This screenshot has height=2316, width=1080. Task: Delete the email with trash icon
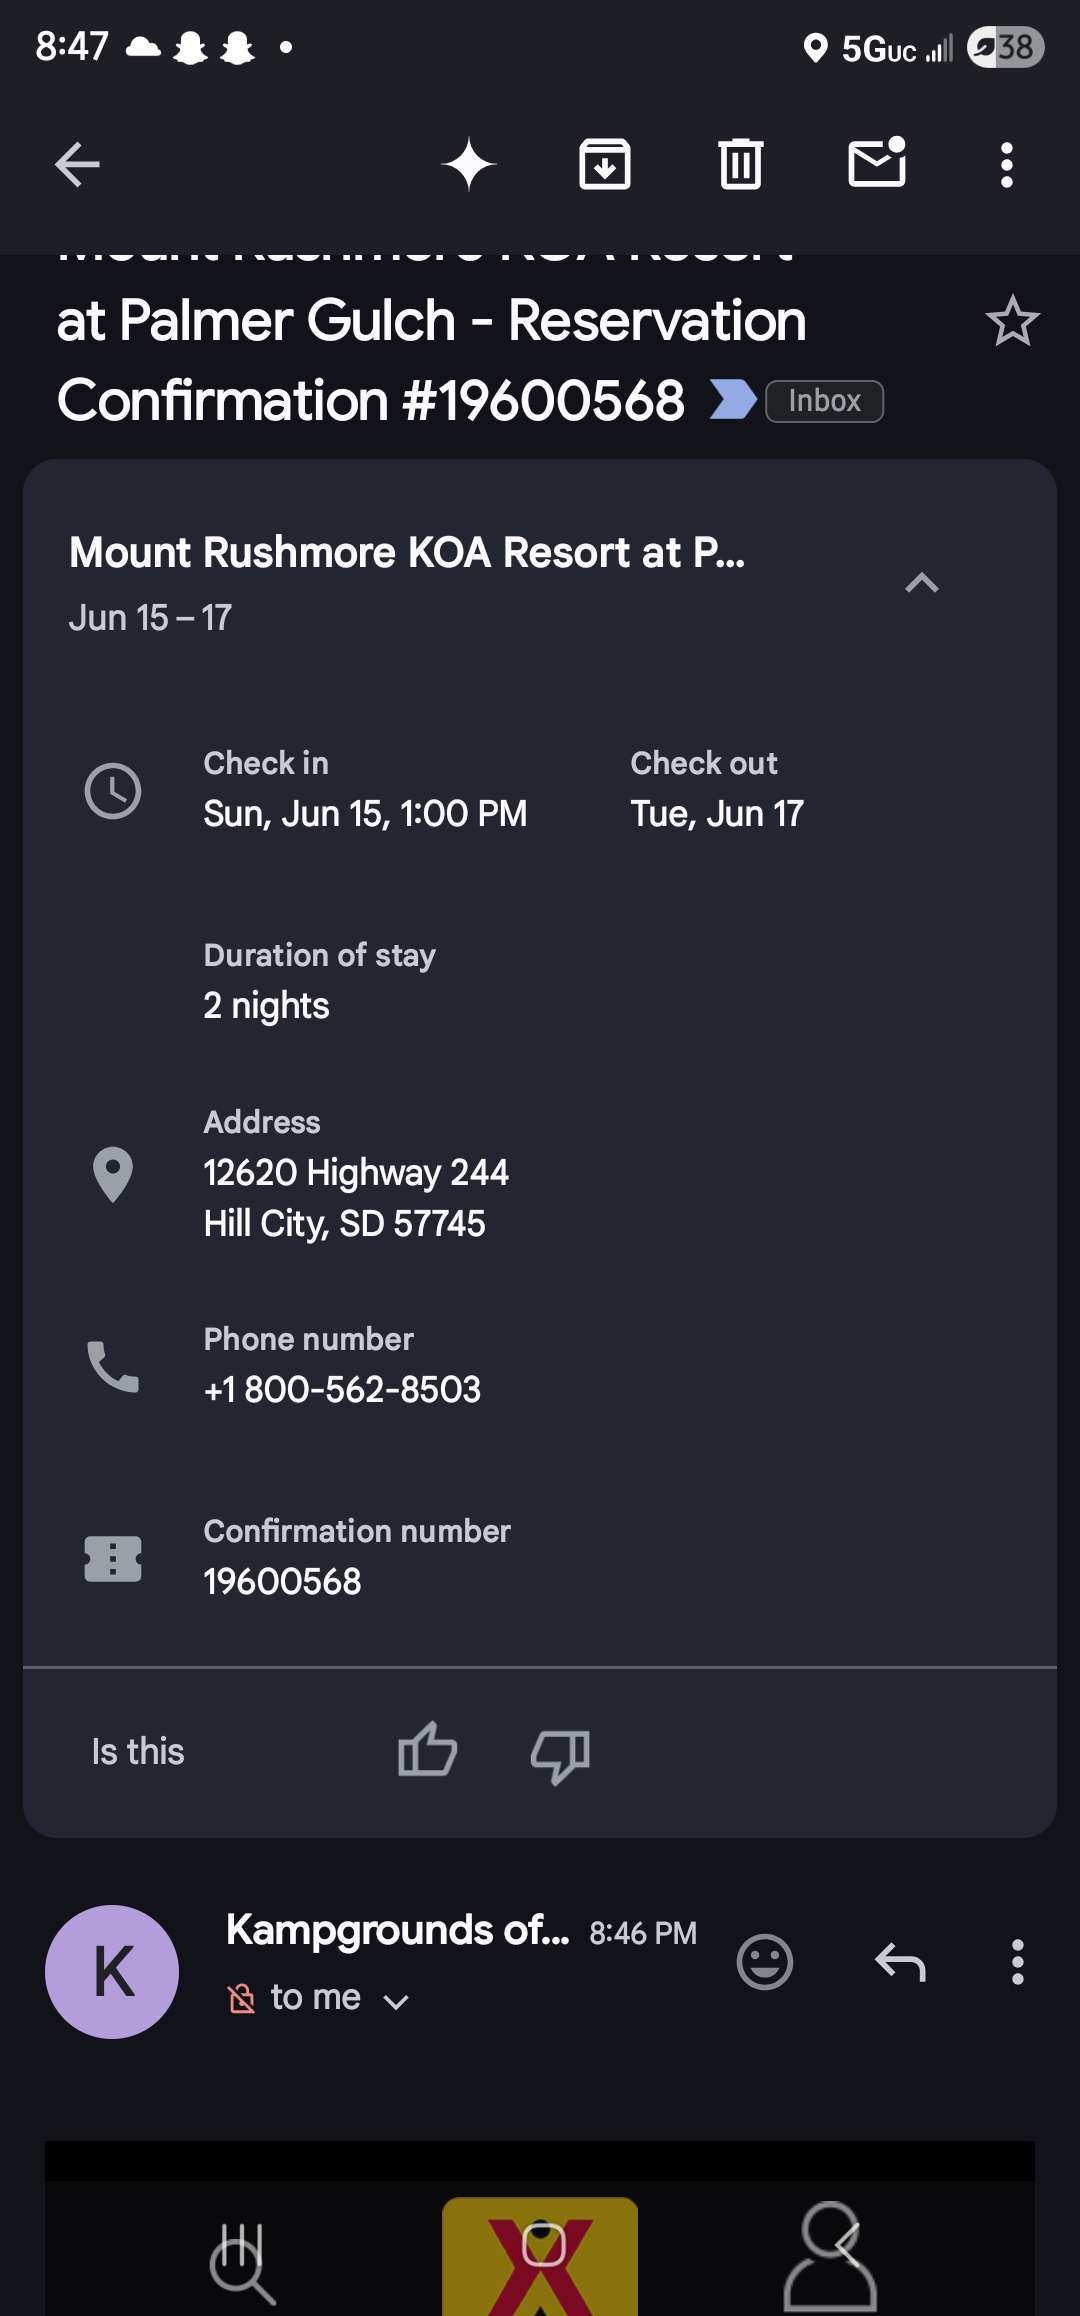click(x=741, y=165)
